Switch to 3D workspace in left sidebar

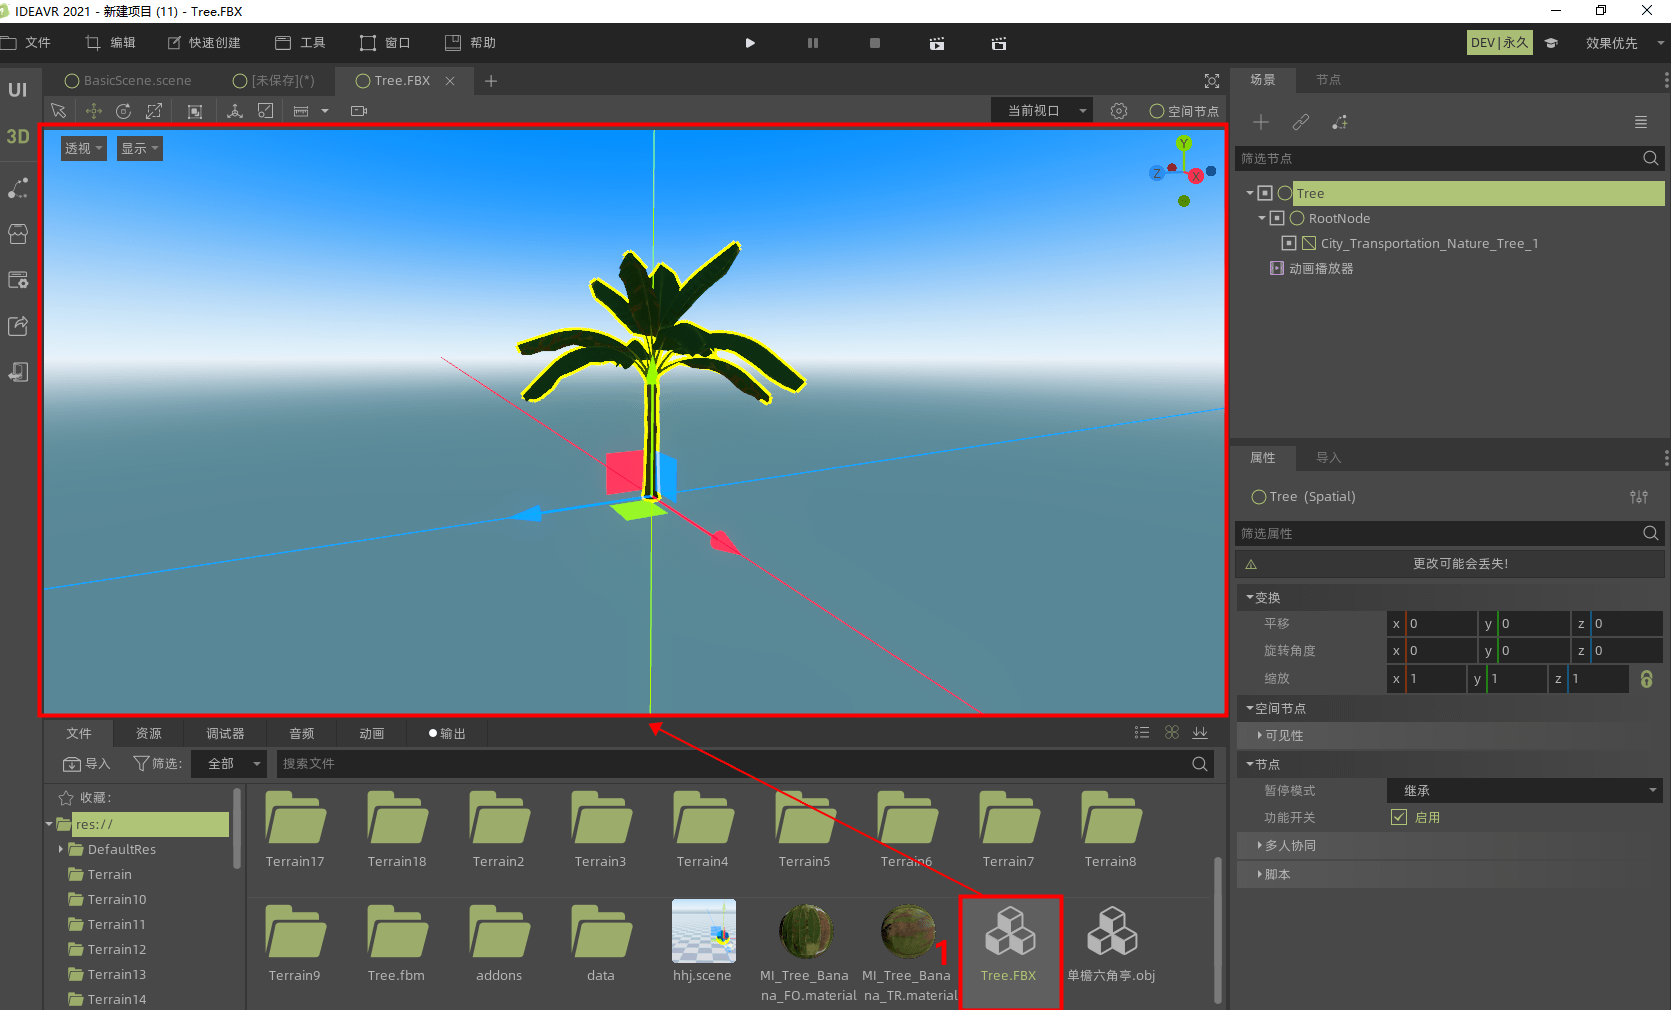(18, 136)
